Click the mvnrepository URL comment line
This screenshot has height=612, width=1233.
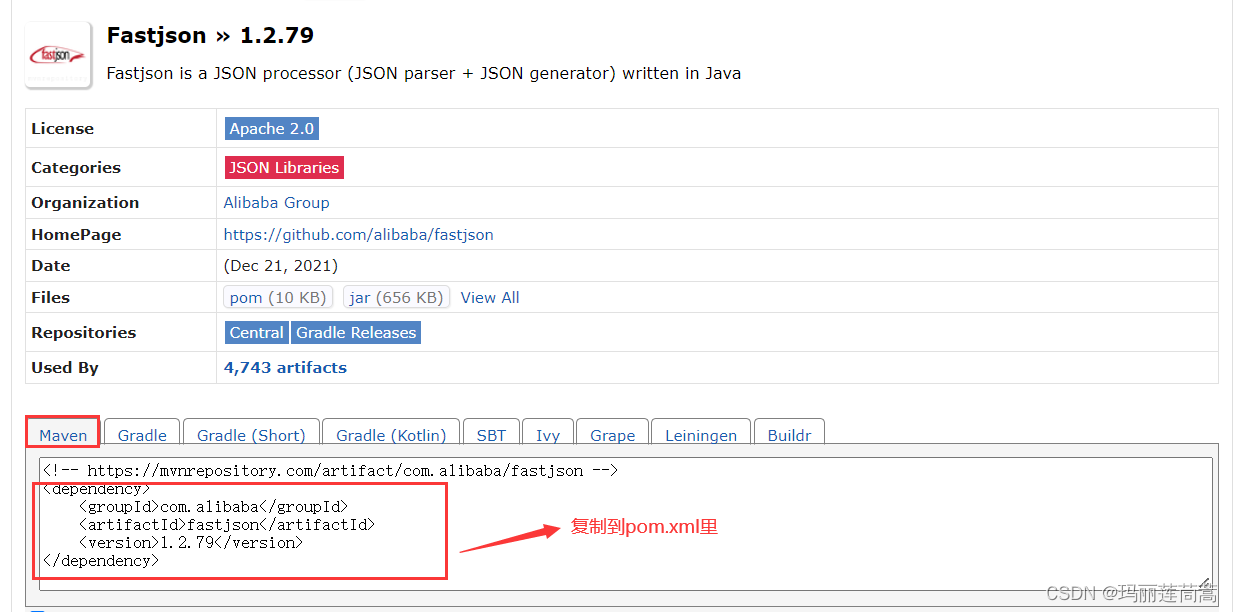click(x=330, y=470)
